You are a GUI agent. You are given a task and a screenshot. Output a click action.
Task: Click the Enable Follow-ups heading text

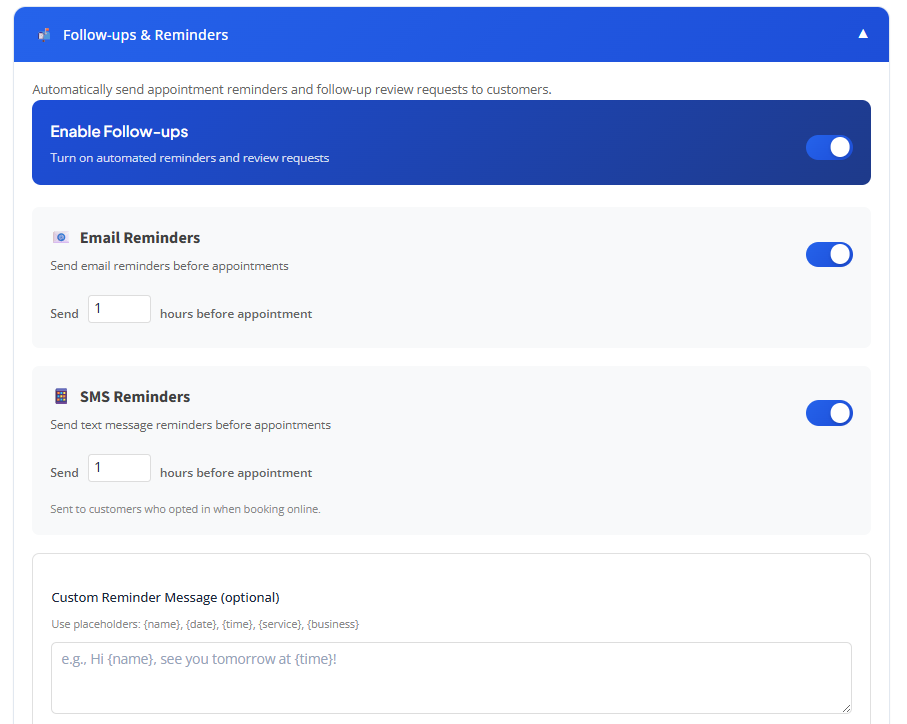[119, 132]
